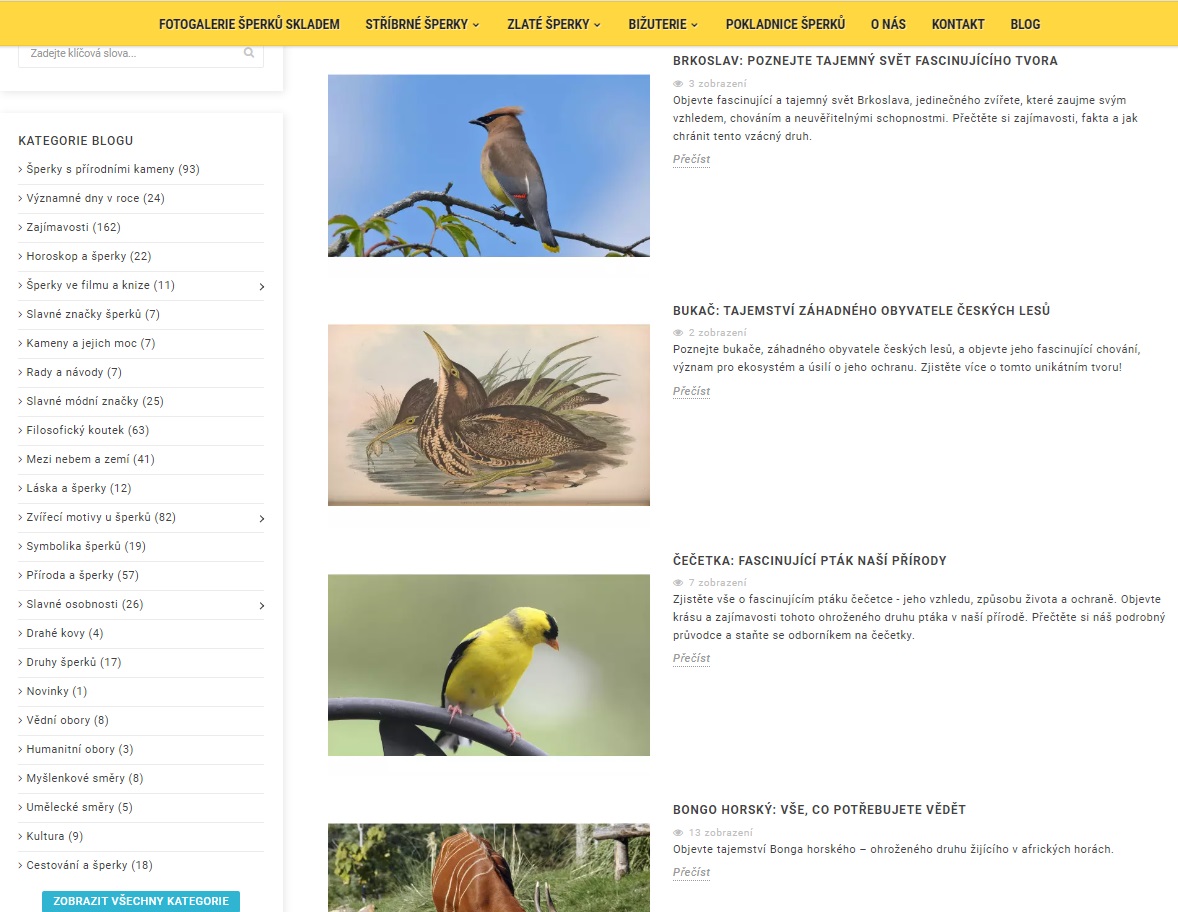Click Přečíst under the Brkoslav article
Image resolution: width=1178 pixels, height=912 pixels.
[x=691, y=159]
